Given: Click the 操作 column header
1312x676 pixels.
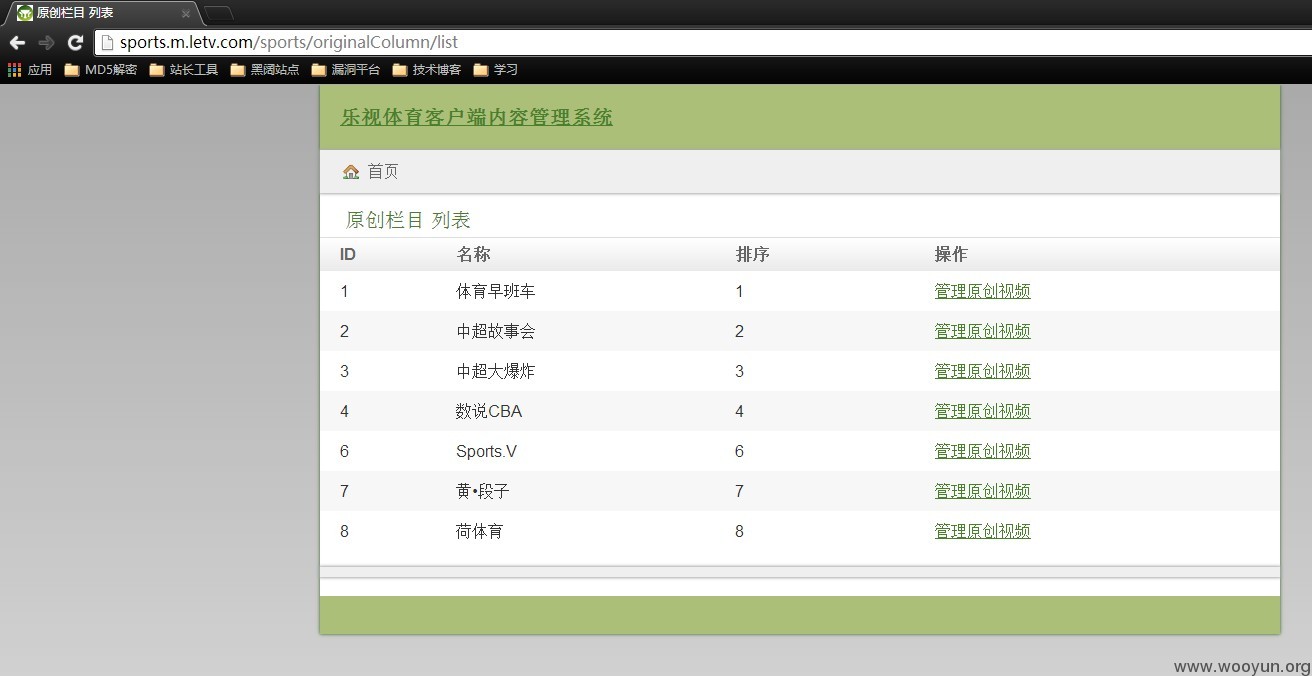Looking at the screenshot, I should 951,254.
